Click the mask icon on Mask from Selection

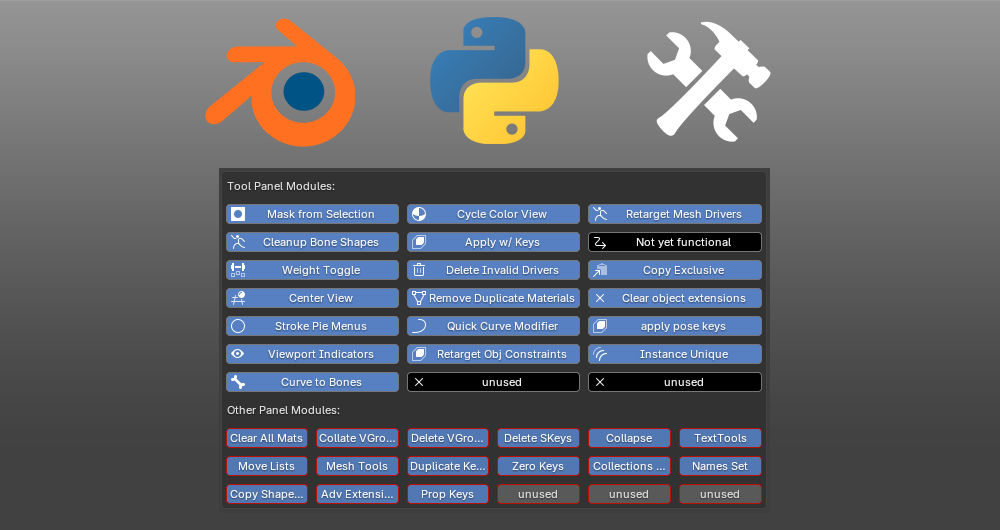click(238, 214)
